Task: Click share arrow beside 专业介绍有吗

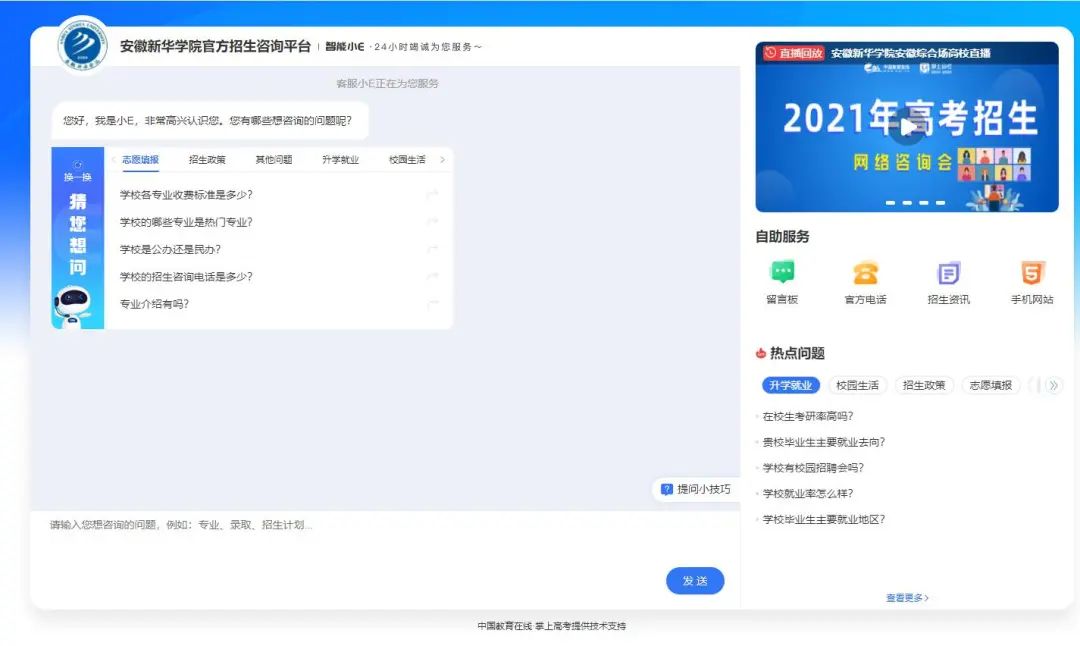Action: pyautogui.click(x=433, y=304)
